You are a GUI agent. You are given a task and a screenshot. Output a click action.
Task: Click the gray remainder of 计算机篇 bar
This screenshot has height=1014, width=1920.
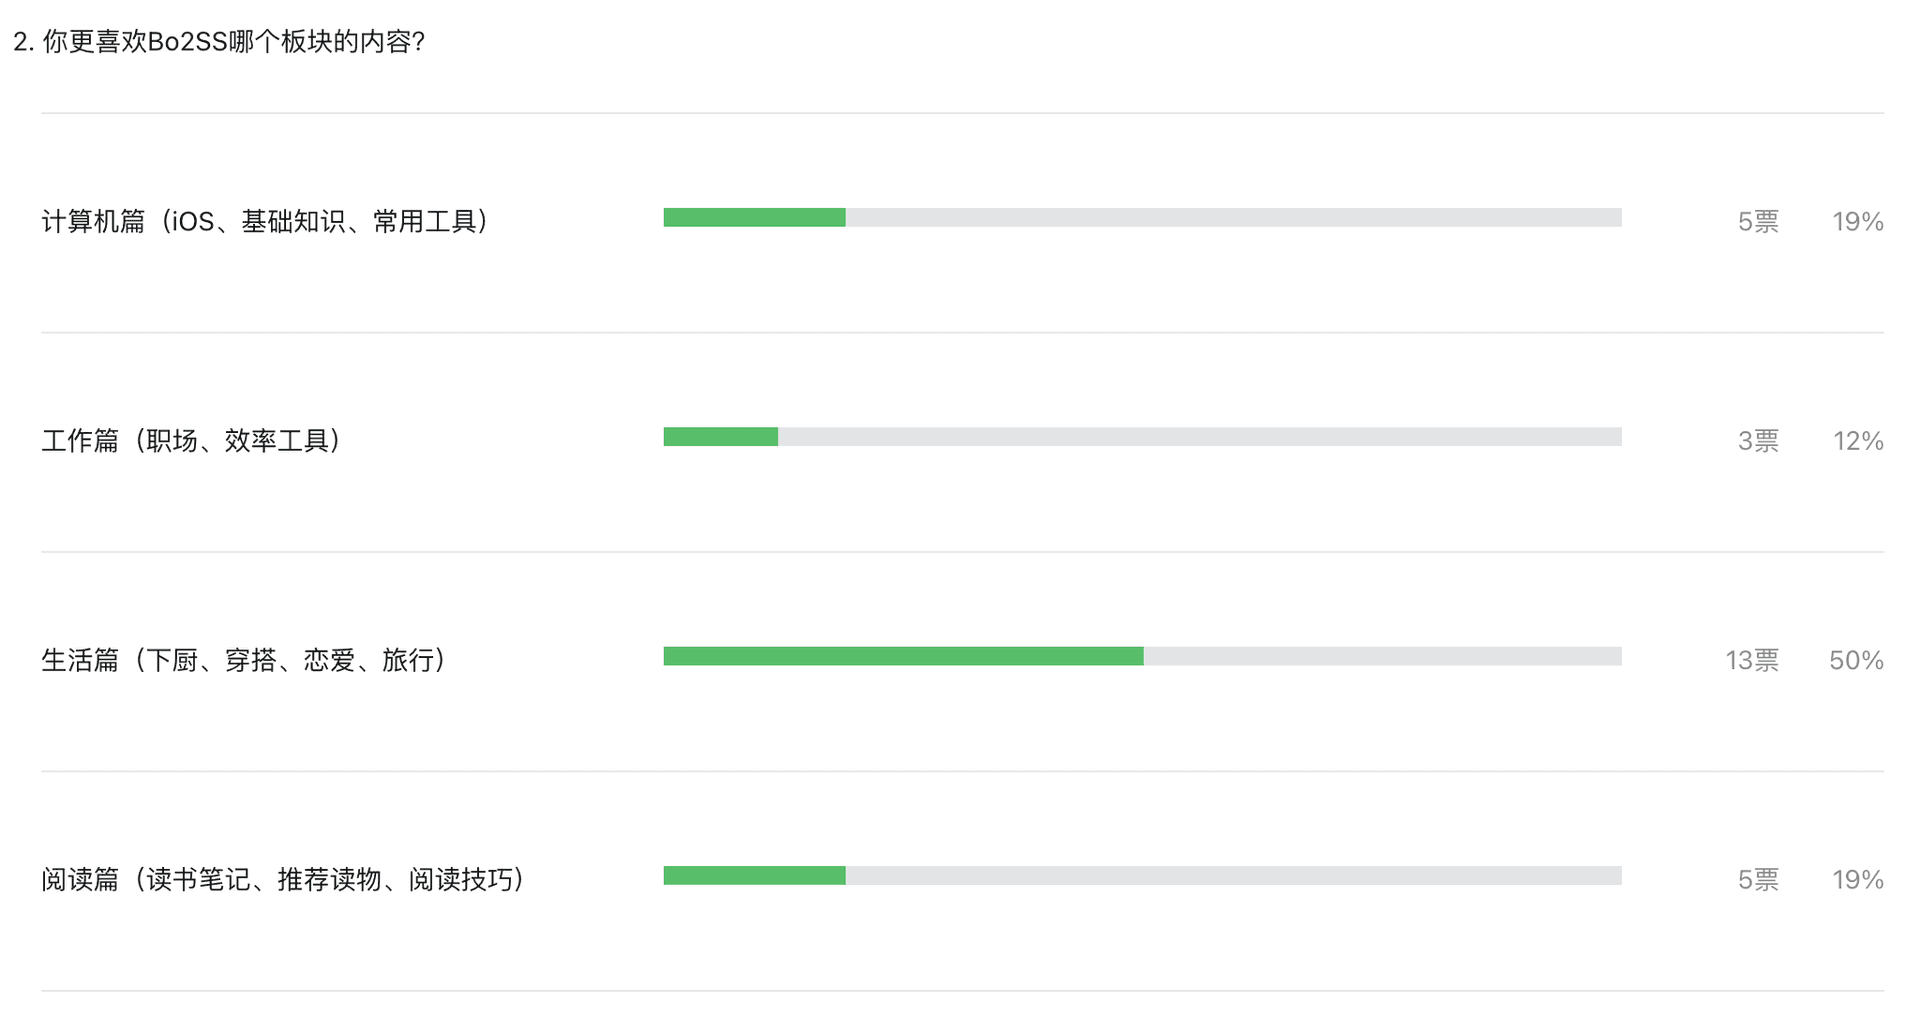point(1234,217)
